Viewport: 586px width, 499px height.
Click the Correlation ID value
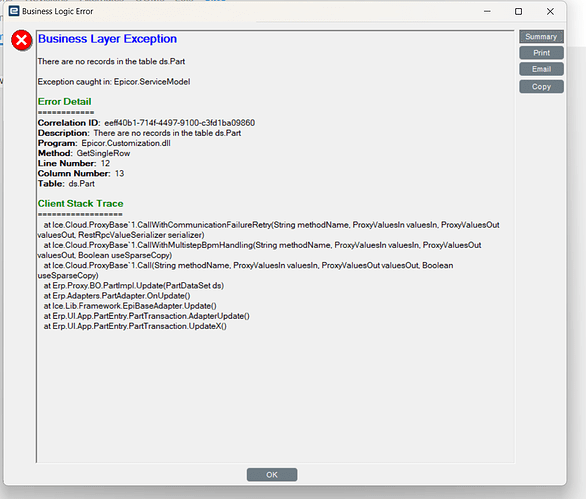point(179,123)
